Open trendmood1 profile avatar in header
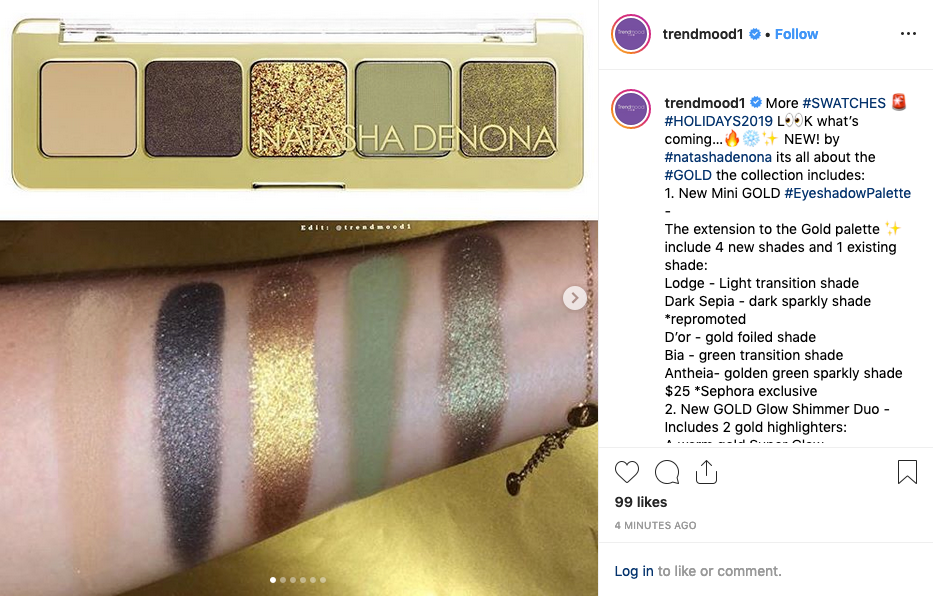Image resolution: width=933 pixels, height=596 pixels. [x=631, y=34]
